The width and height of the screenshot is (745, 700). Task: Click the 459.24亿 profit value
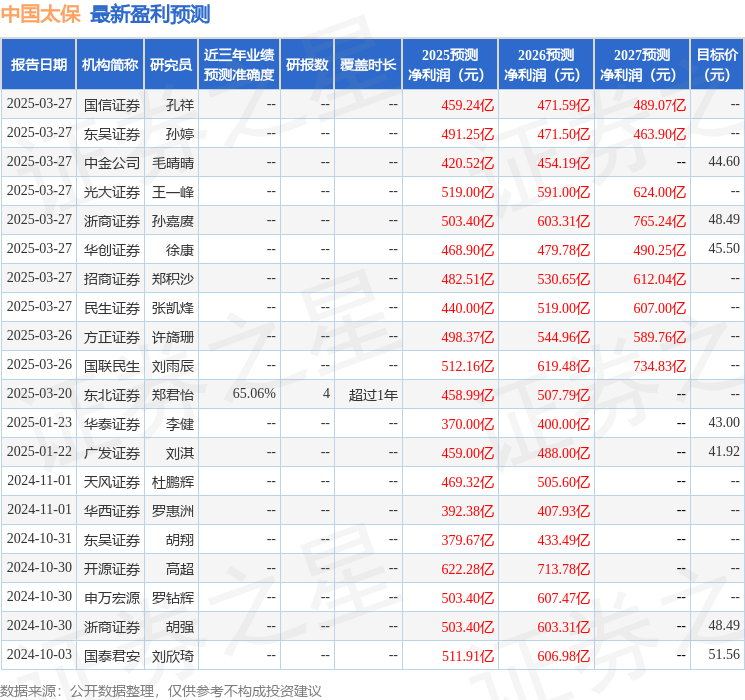click(x=468, y=105)
